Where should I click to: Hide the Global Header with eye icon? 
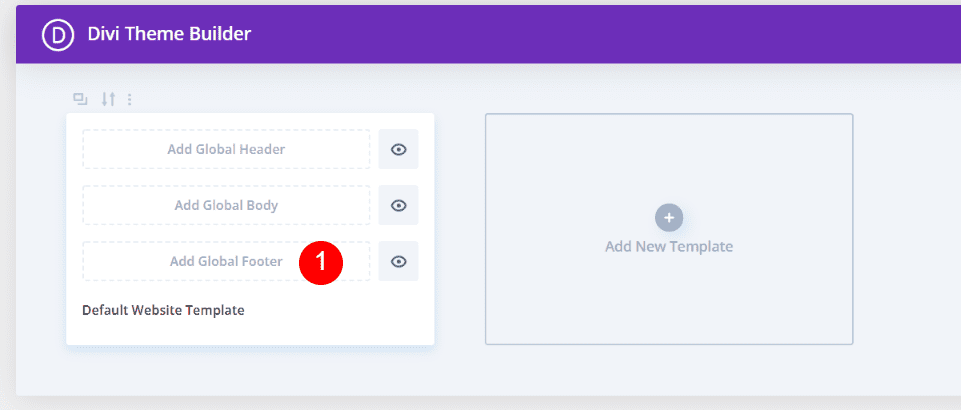pyautogui.click(x=398, y=149)
